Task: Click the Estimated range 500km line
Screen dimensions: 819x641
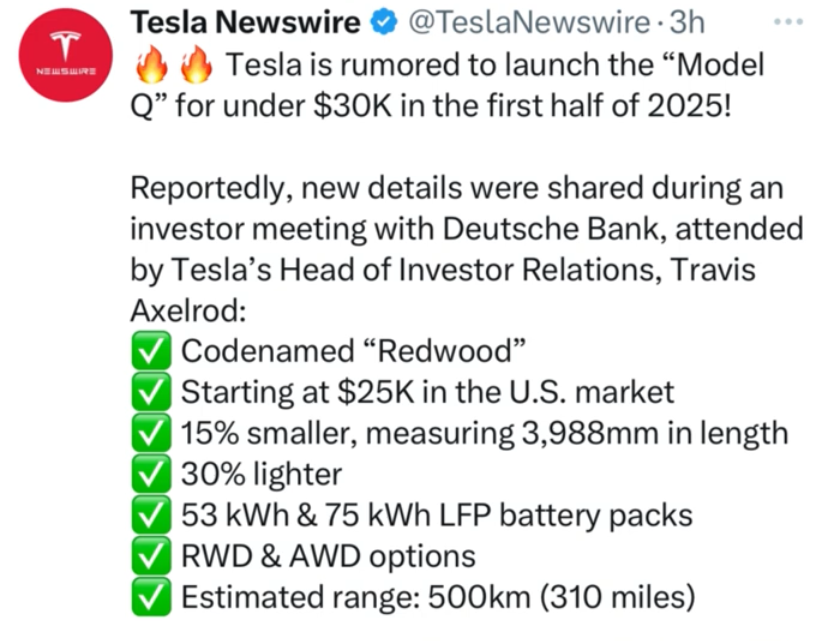Action: [x=438, y=597]
